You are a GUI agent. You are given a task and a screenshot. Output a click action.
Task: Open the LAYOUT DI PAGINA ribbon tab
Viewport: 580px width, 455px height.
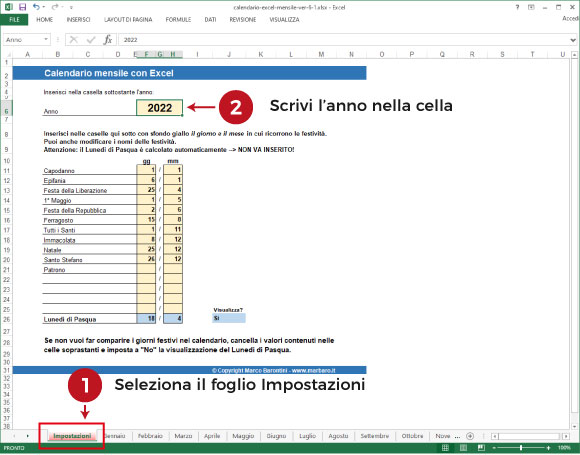click(128, 20)
